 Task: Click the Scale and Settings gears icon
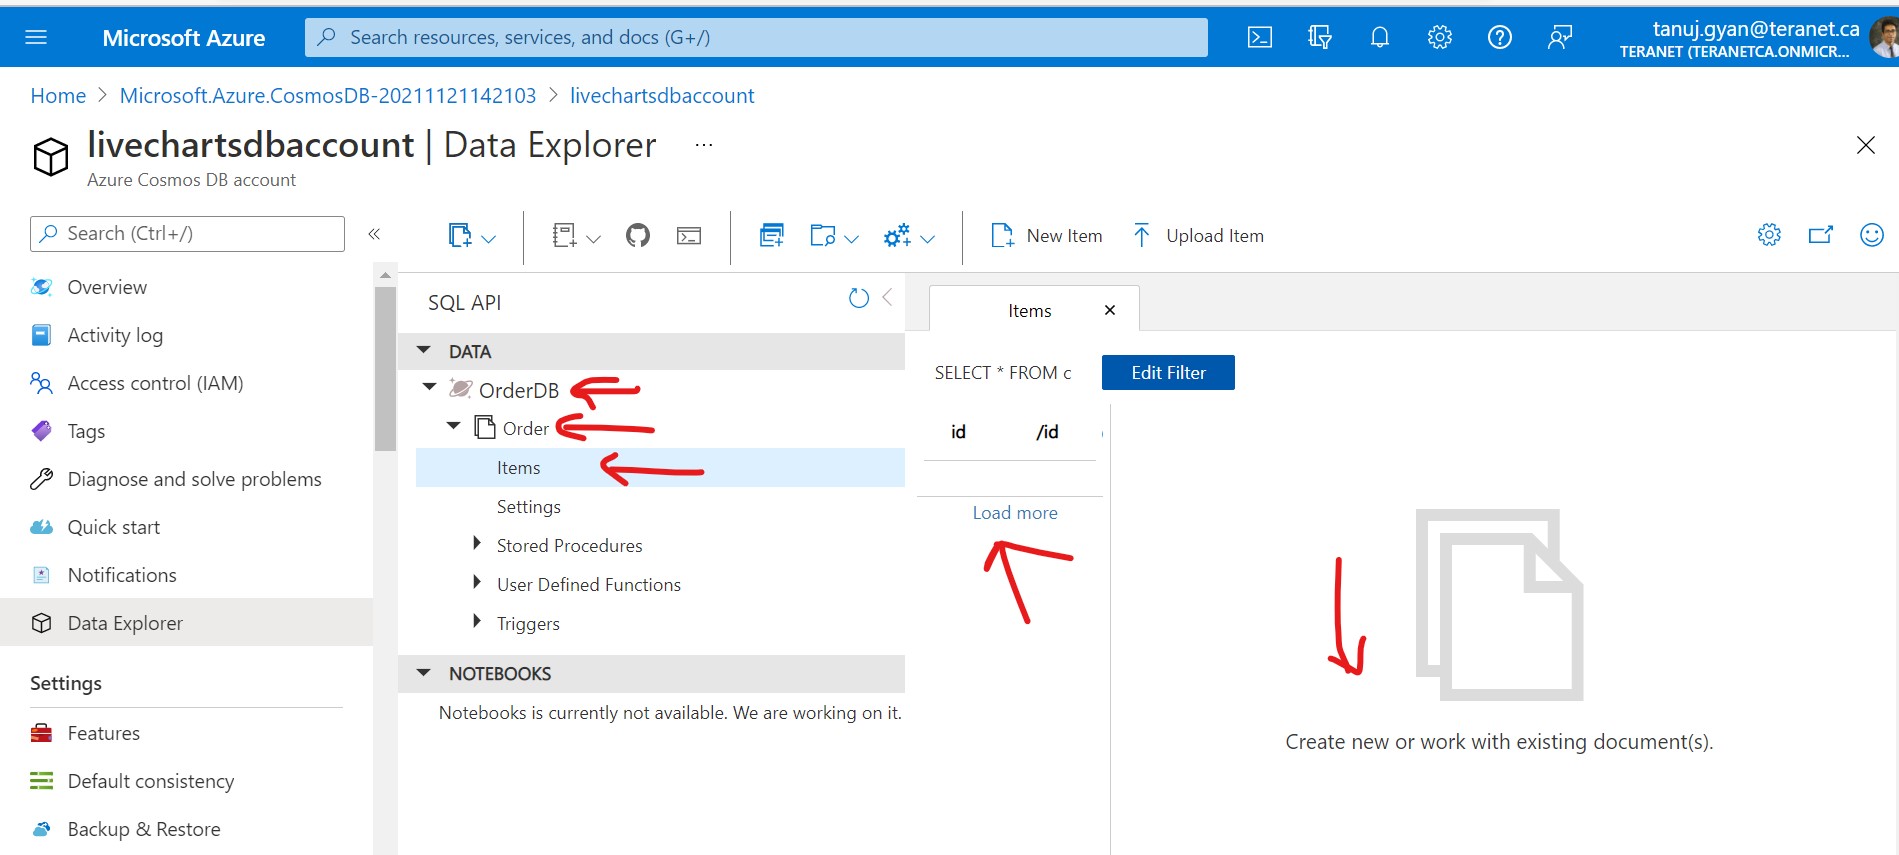click(x=897, y=236)
